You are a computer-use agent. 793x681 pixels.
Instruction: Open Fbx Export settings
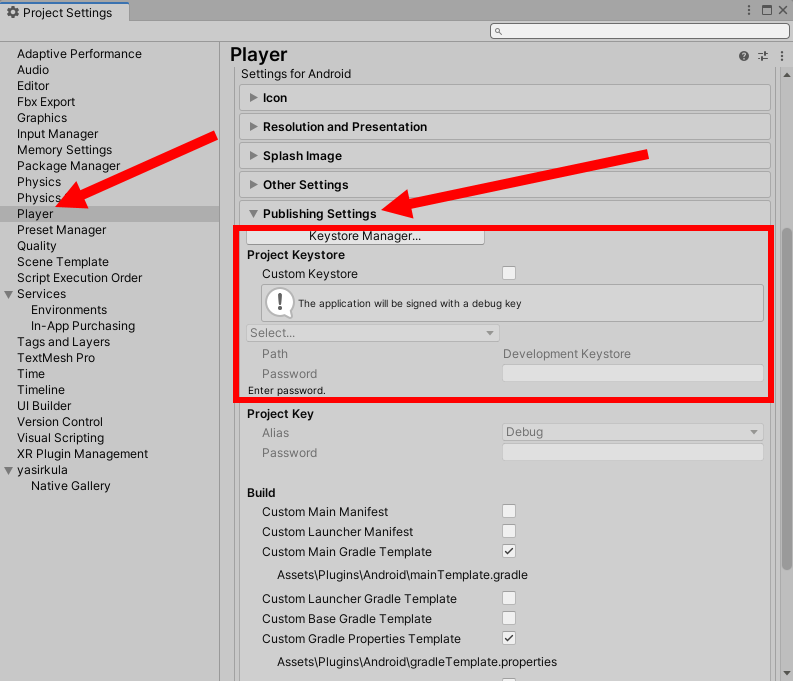[46, 102]
